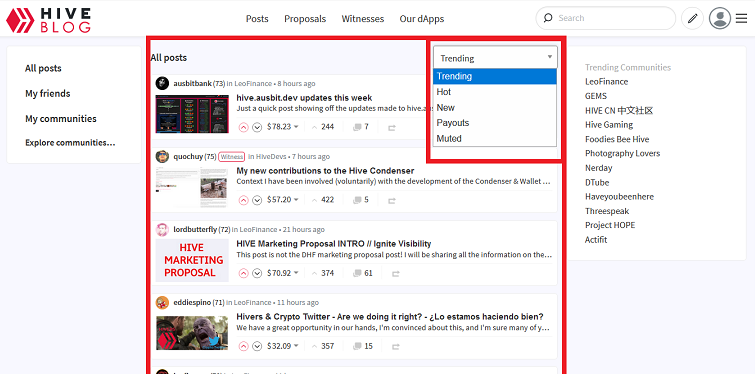755x374 pixels.
Task: Downvote the ausbitbank post
Action: pyautogui.click(x=257, y=127)
